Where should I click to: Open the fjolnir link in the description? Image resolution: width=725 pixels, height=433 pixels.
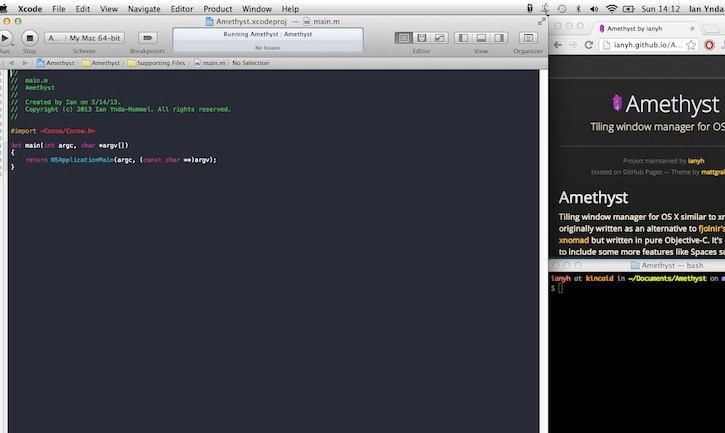[712, 229]
